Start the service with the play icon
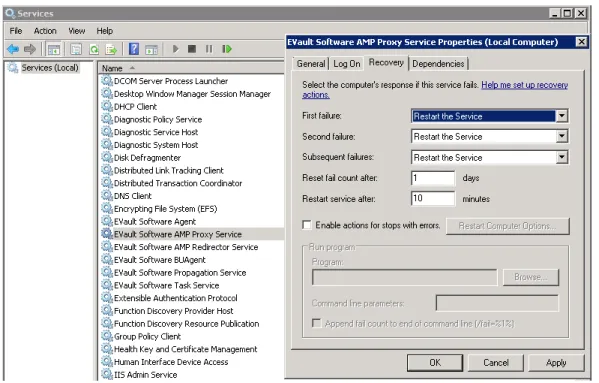Viewport: 599px width, 383px height. 175,49
